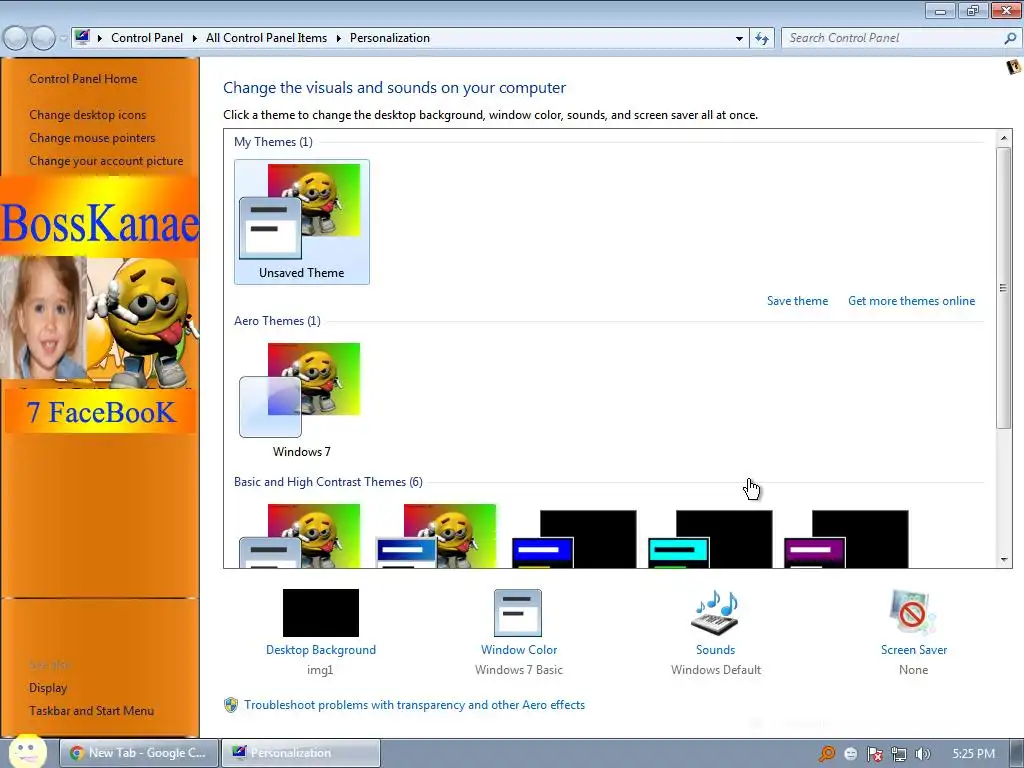The width and height of the screenshot is (1024, 768).
Task: Click Get more themes online
Action: click(911, 301)
